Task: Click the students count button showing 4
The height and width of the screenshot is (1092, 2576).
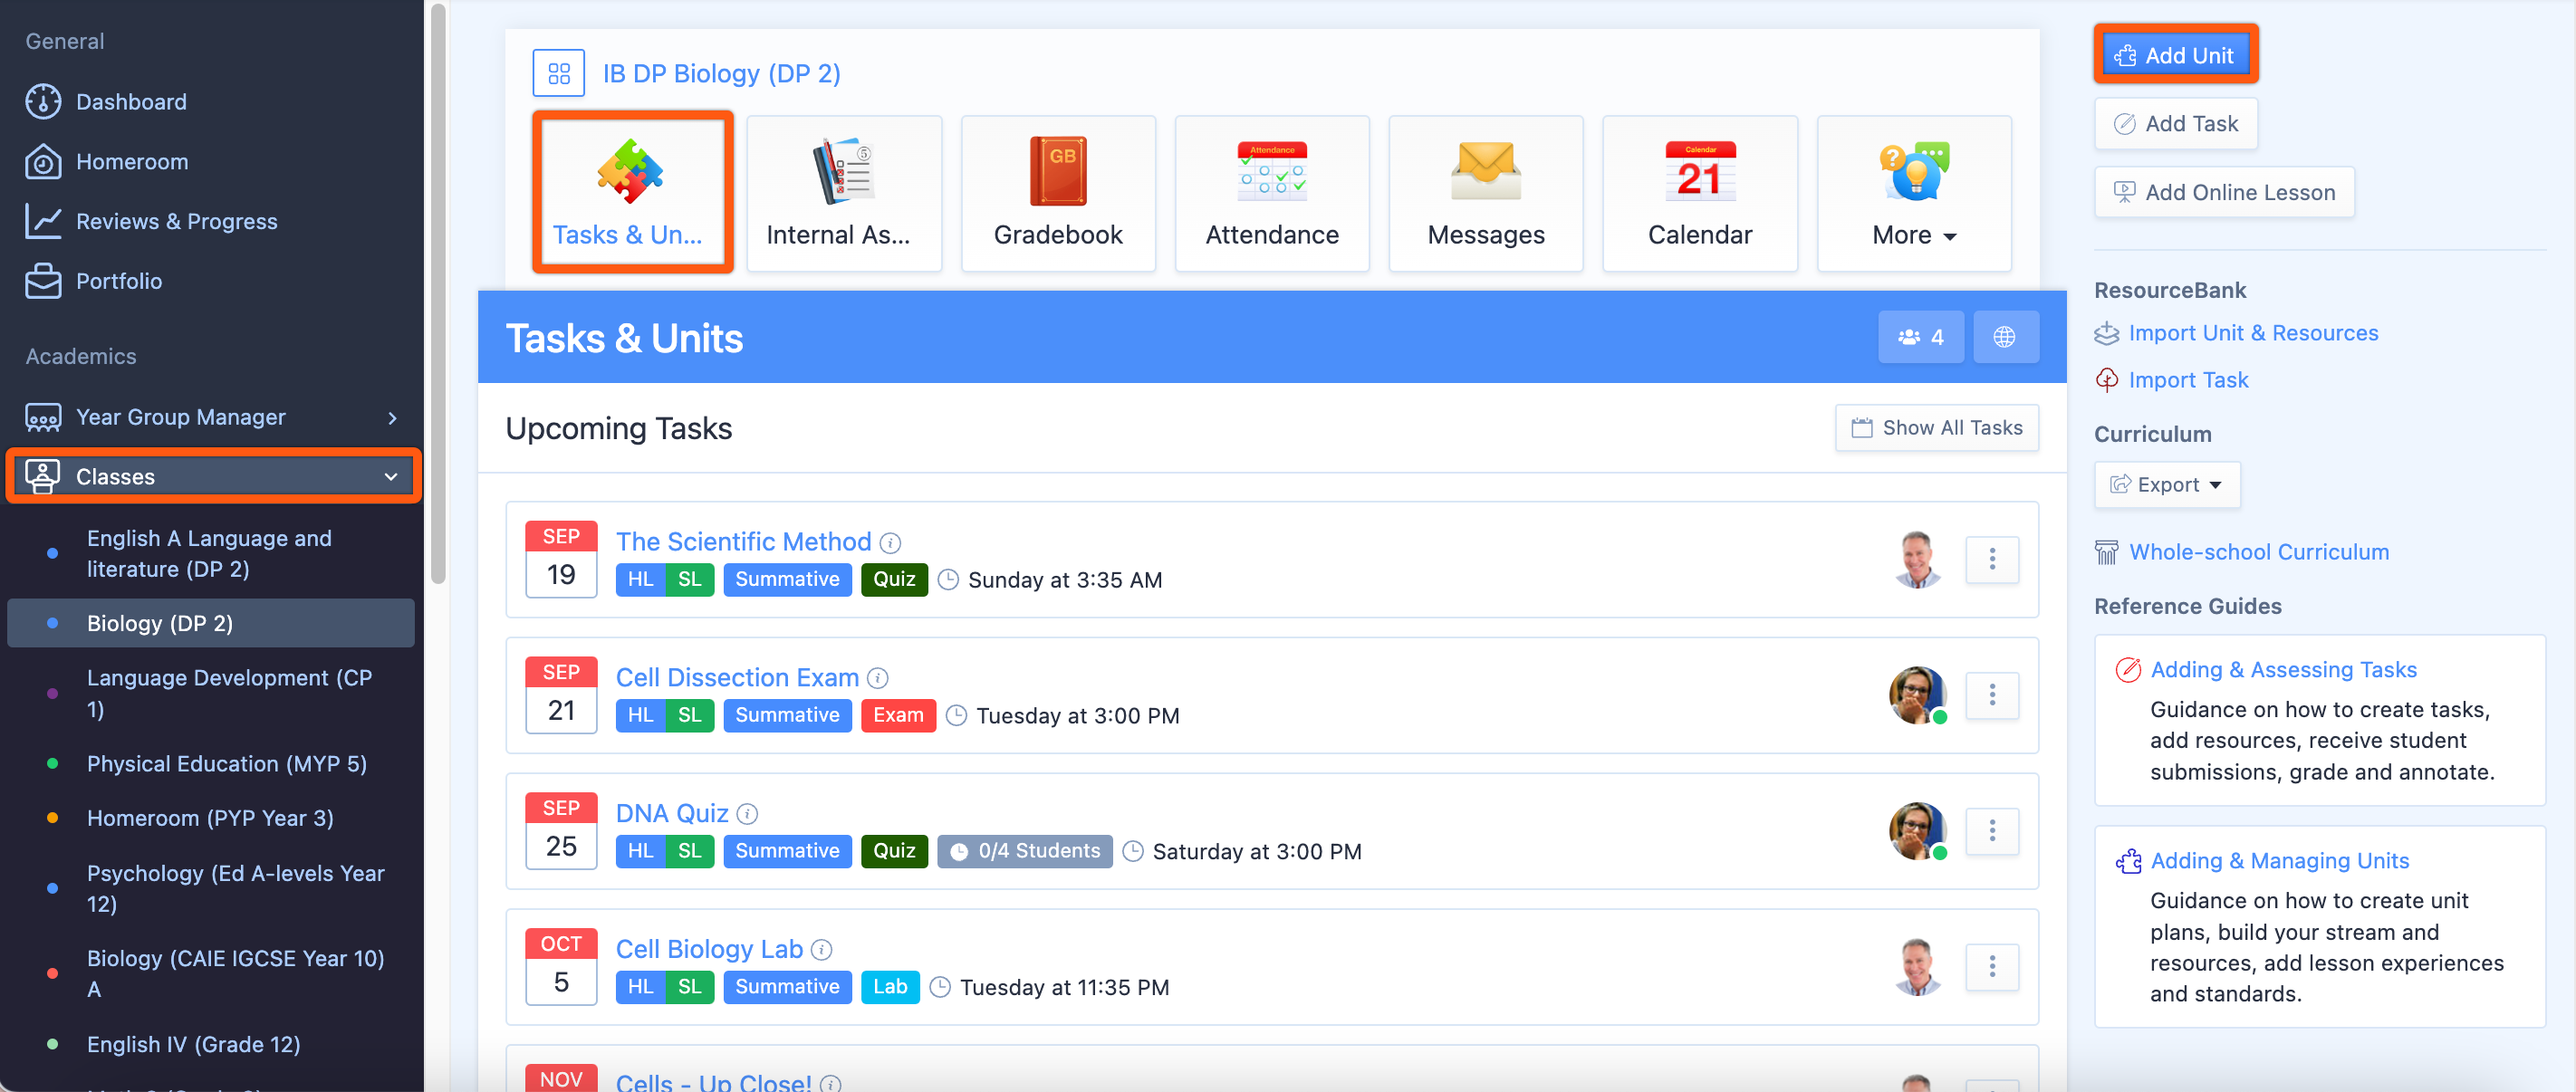Action: coord(1920,337)
